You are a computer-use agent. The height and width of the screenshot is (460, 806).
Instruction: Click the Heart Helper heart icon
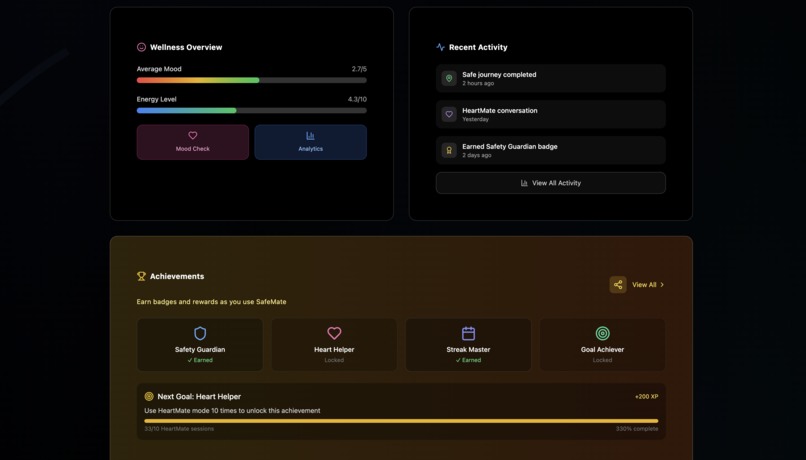(334, 333)
